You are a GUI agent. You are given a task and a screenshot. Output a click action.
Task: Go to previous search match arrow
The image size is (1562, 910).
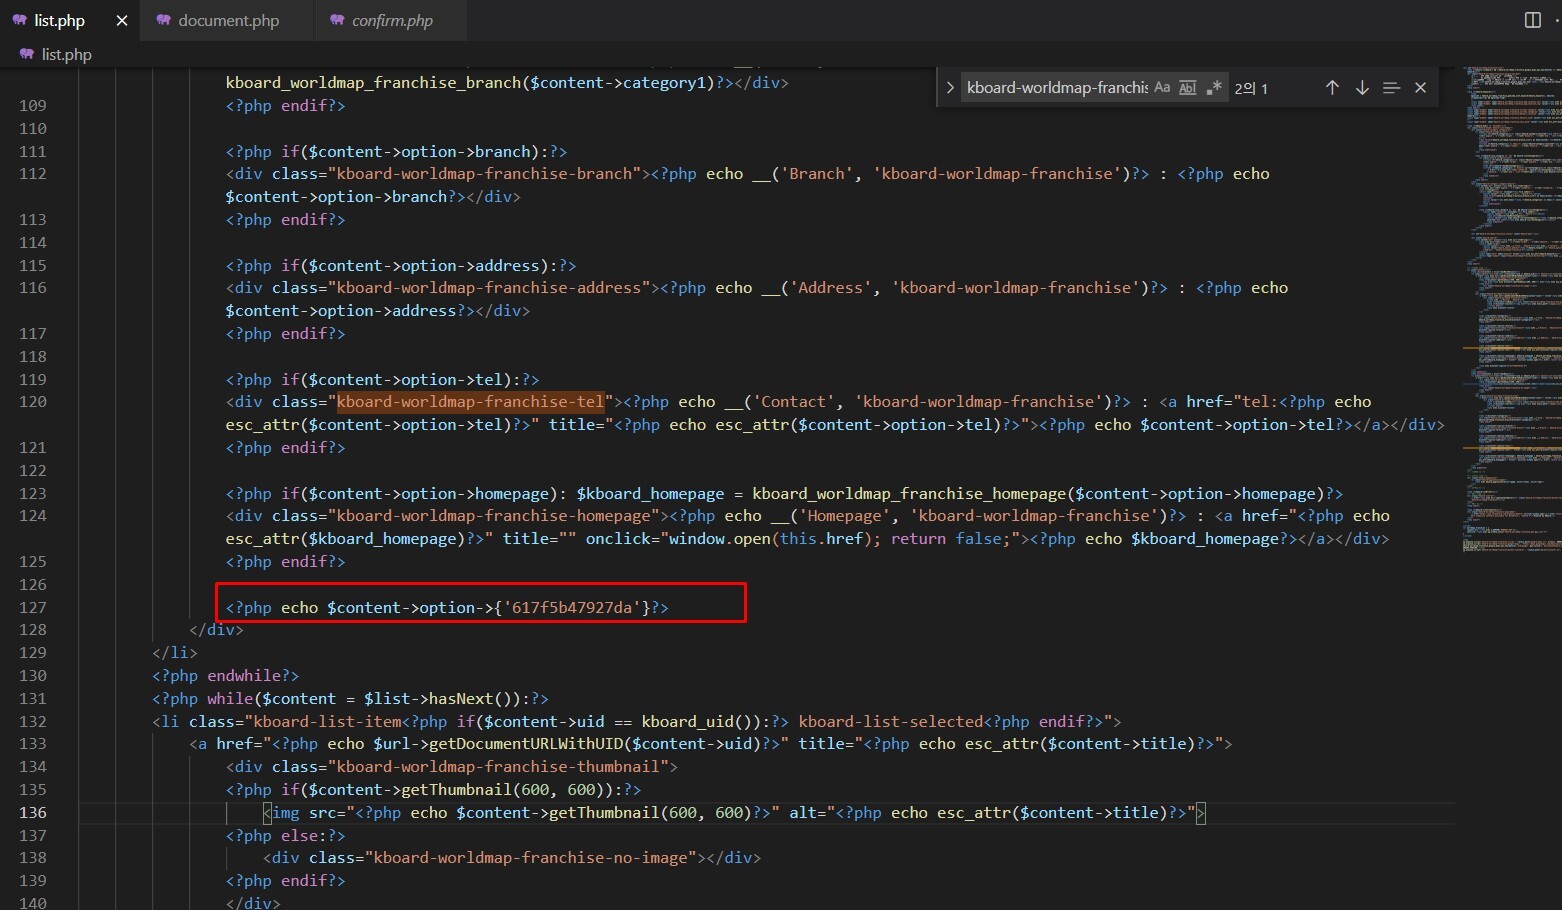1332,88
